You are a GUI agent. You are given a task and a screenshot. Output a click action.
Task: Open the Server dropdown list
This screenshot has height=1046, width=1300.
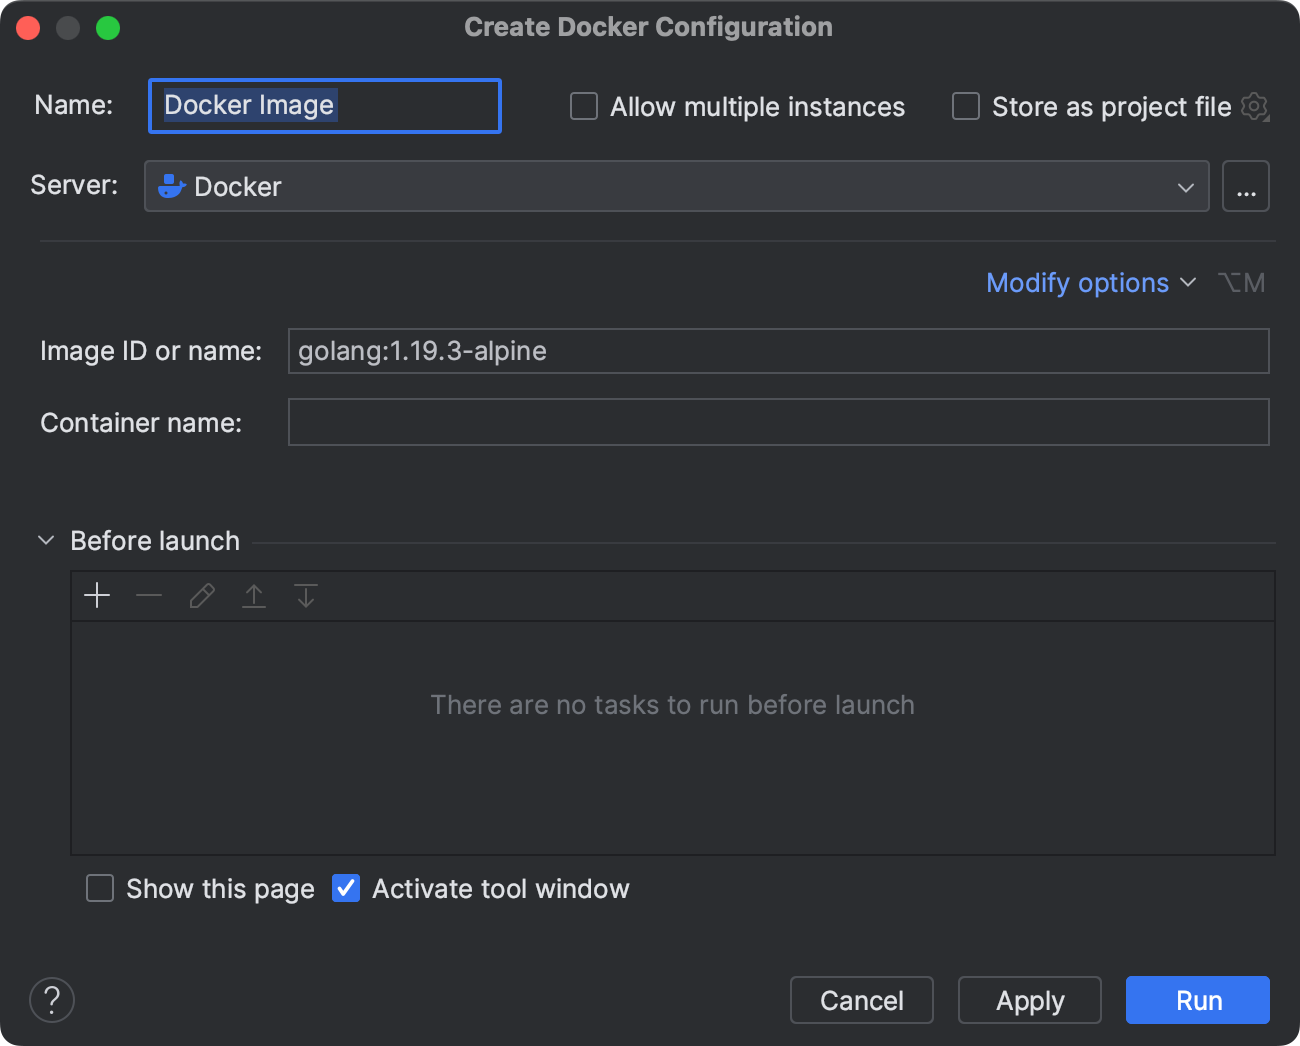pyautogui.click(x=1185, y=186)
